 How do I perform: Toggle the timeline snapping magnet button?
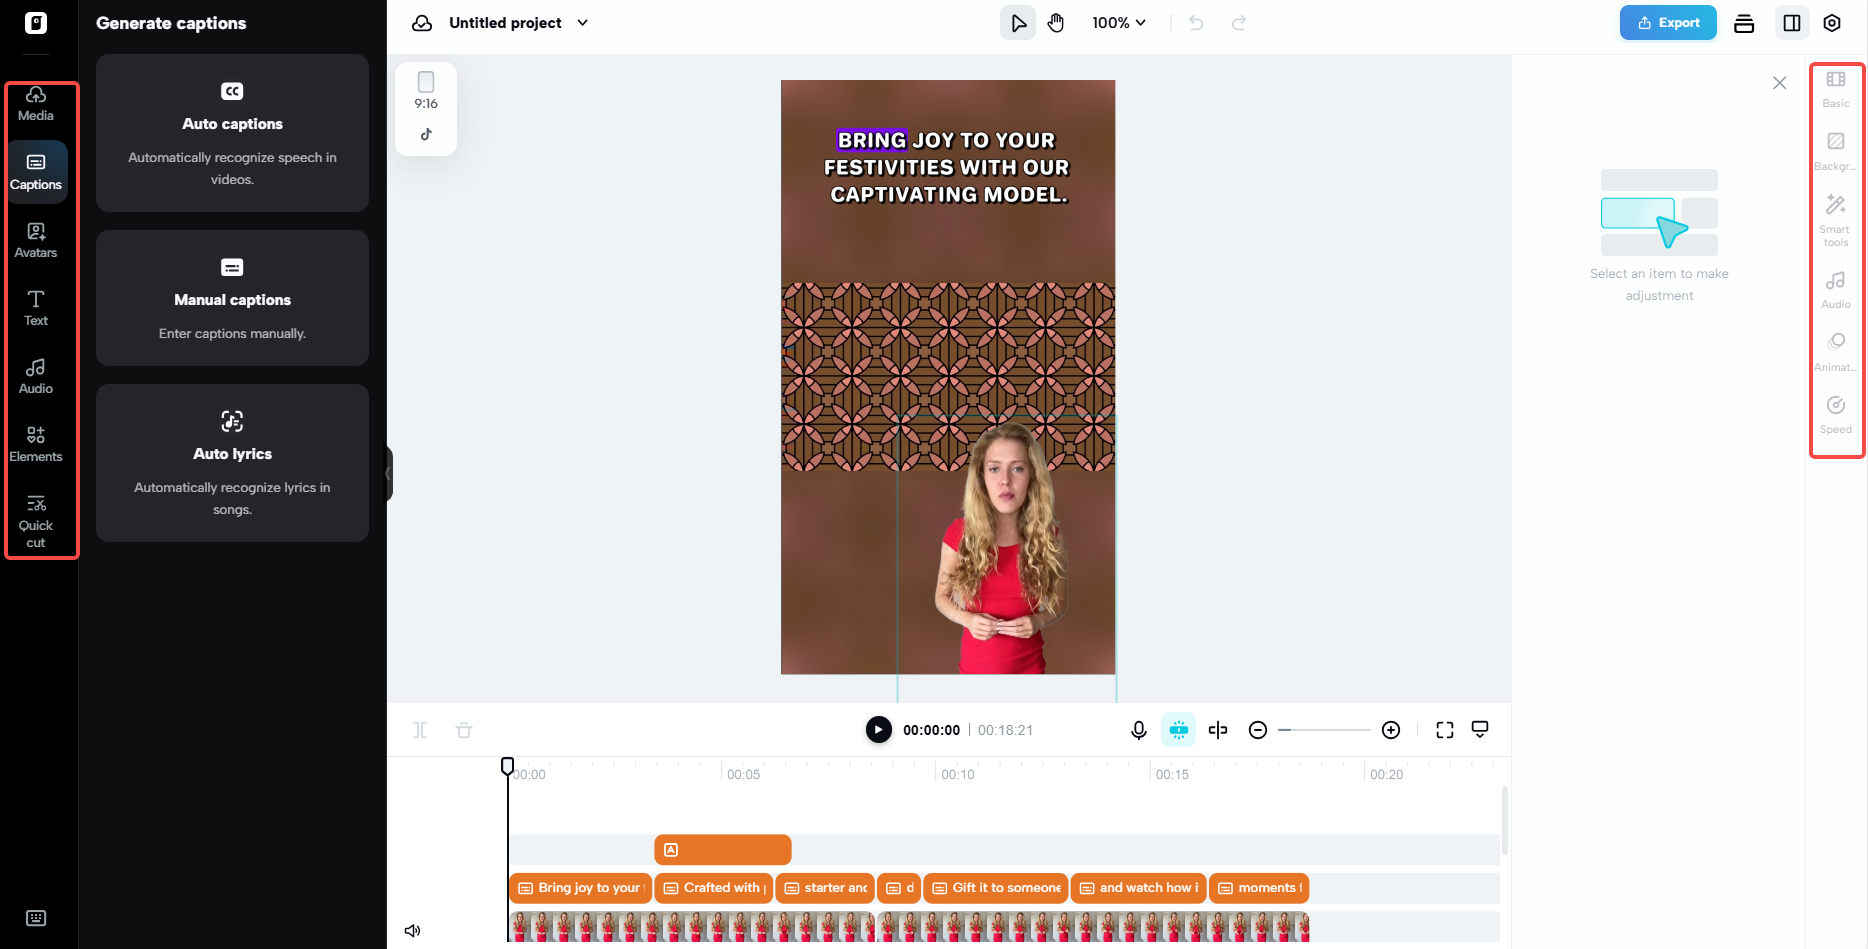pyautogui.click(x=1179, y=730)
